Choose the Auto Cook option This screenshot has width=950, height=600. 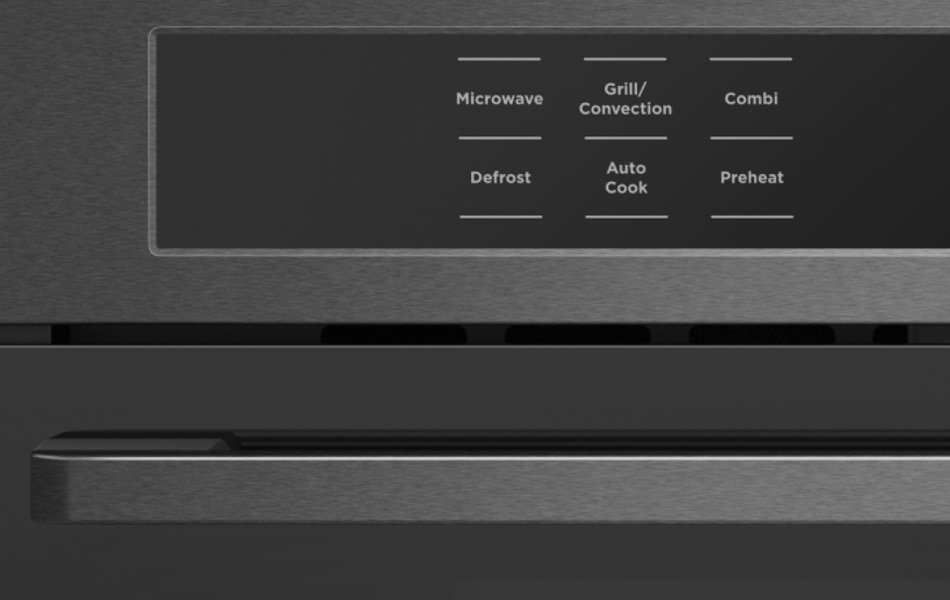click(x=626, y=178)
